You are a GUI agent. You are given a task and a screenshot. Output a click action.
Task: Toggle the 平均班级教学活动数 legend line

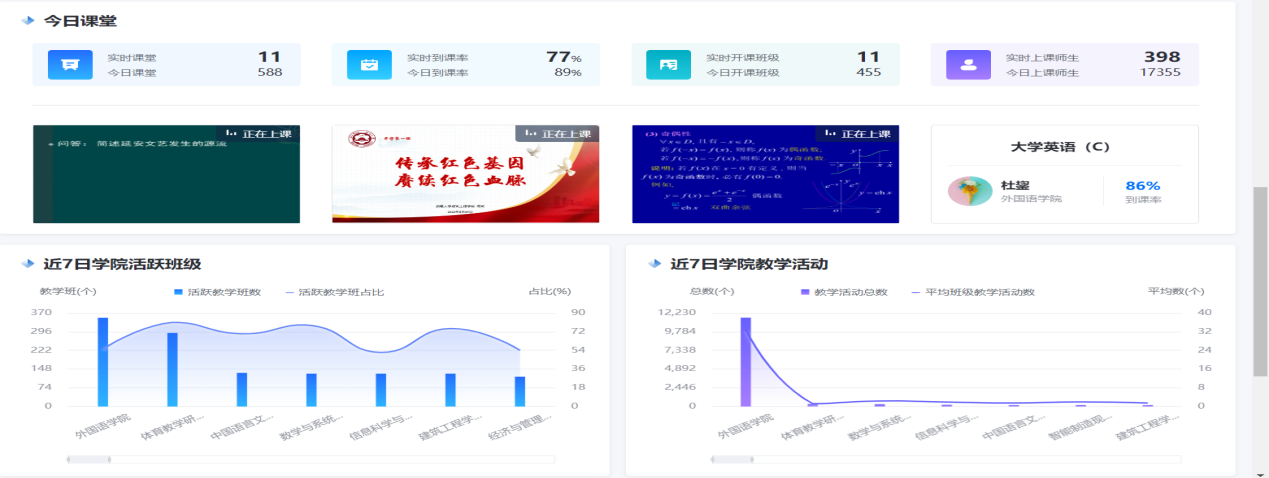point(972,292)
